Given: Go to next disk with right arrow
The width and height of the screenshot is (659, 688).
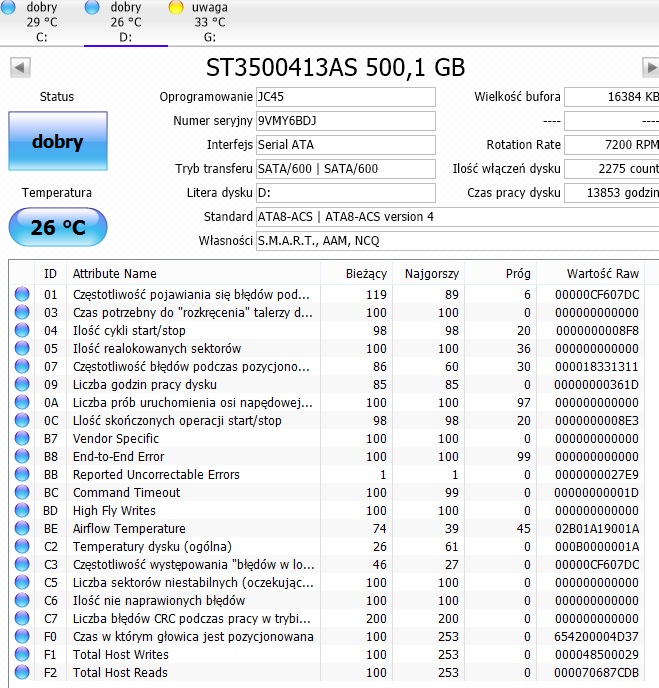Looking at the screenshot, I should click(651, 68).
